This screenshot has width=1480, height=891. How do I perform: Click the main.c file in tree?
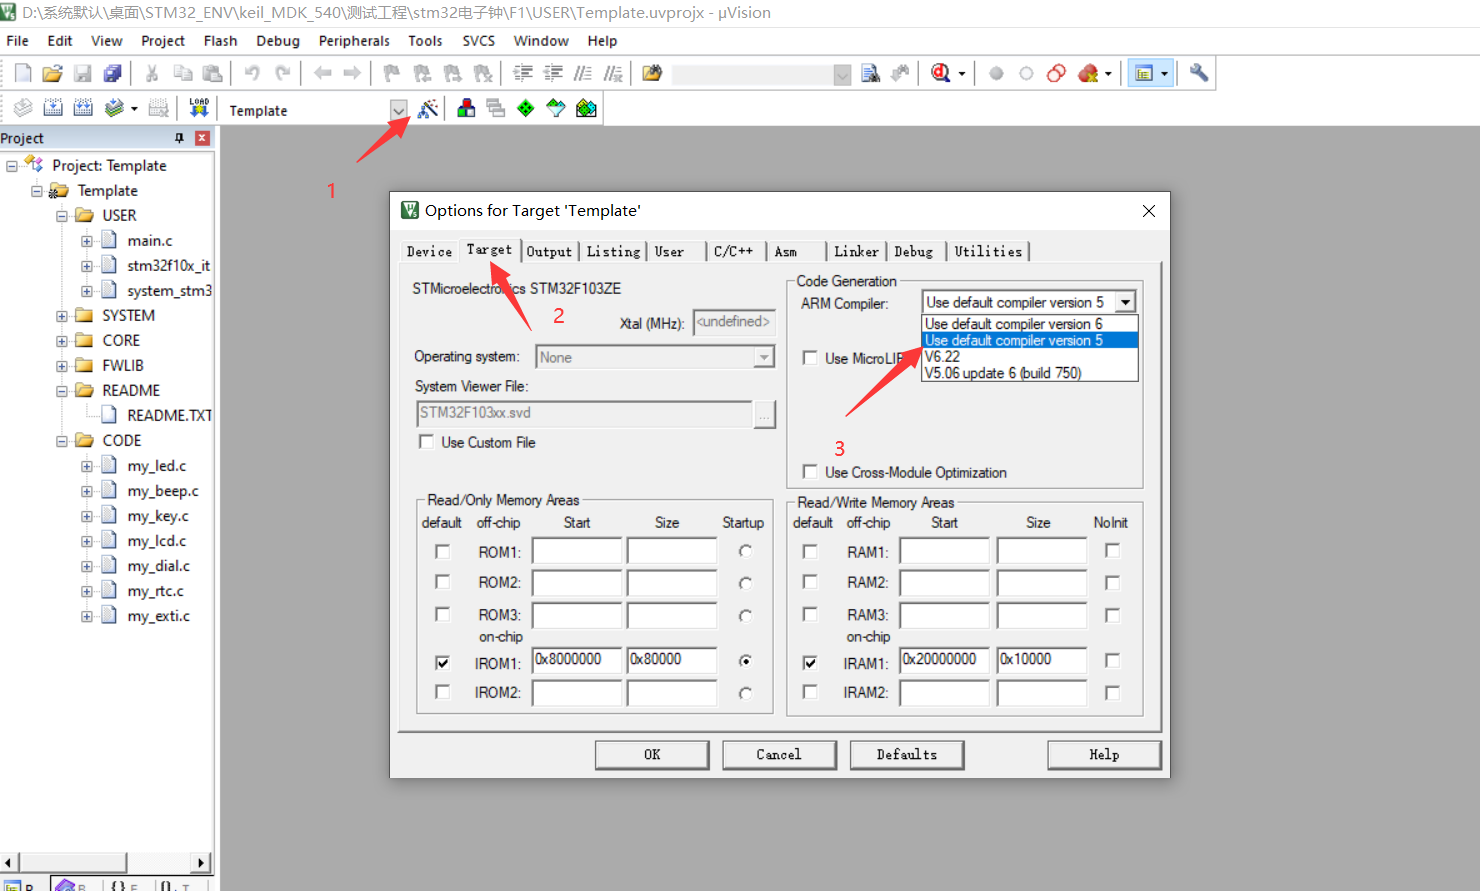(x=149, y=241)
